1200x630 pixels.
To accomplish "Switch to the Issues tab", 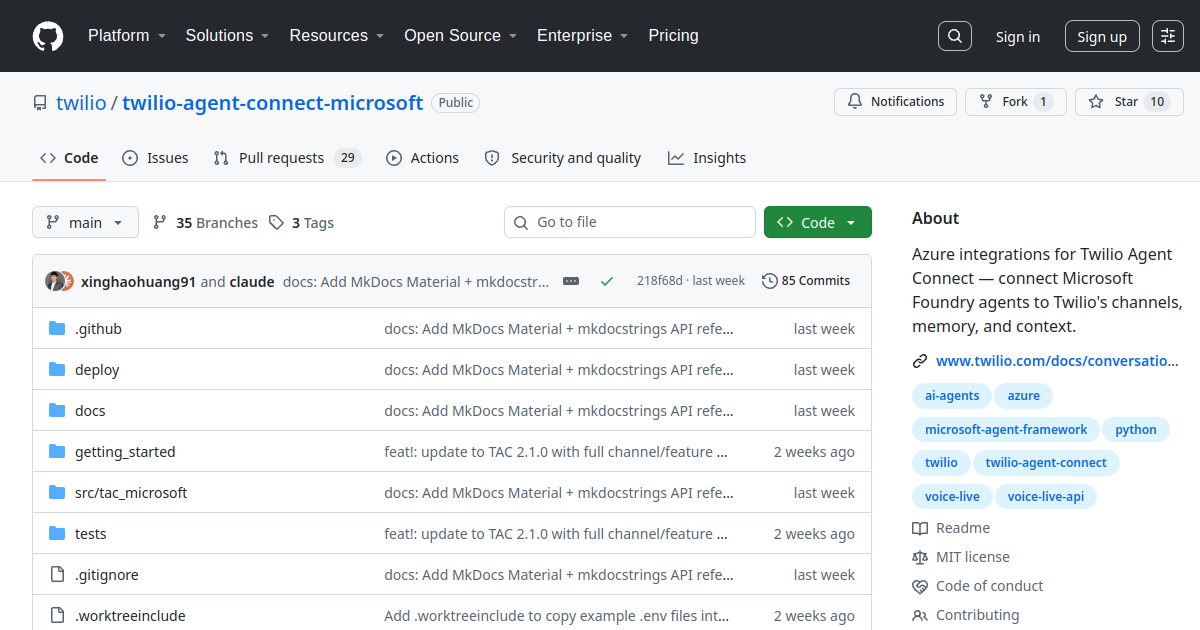I will coord(155,158).
